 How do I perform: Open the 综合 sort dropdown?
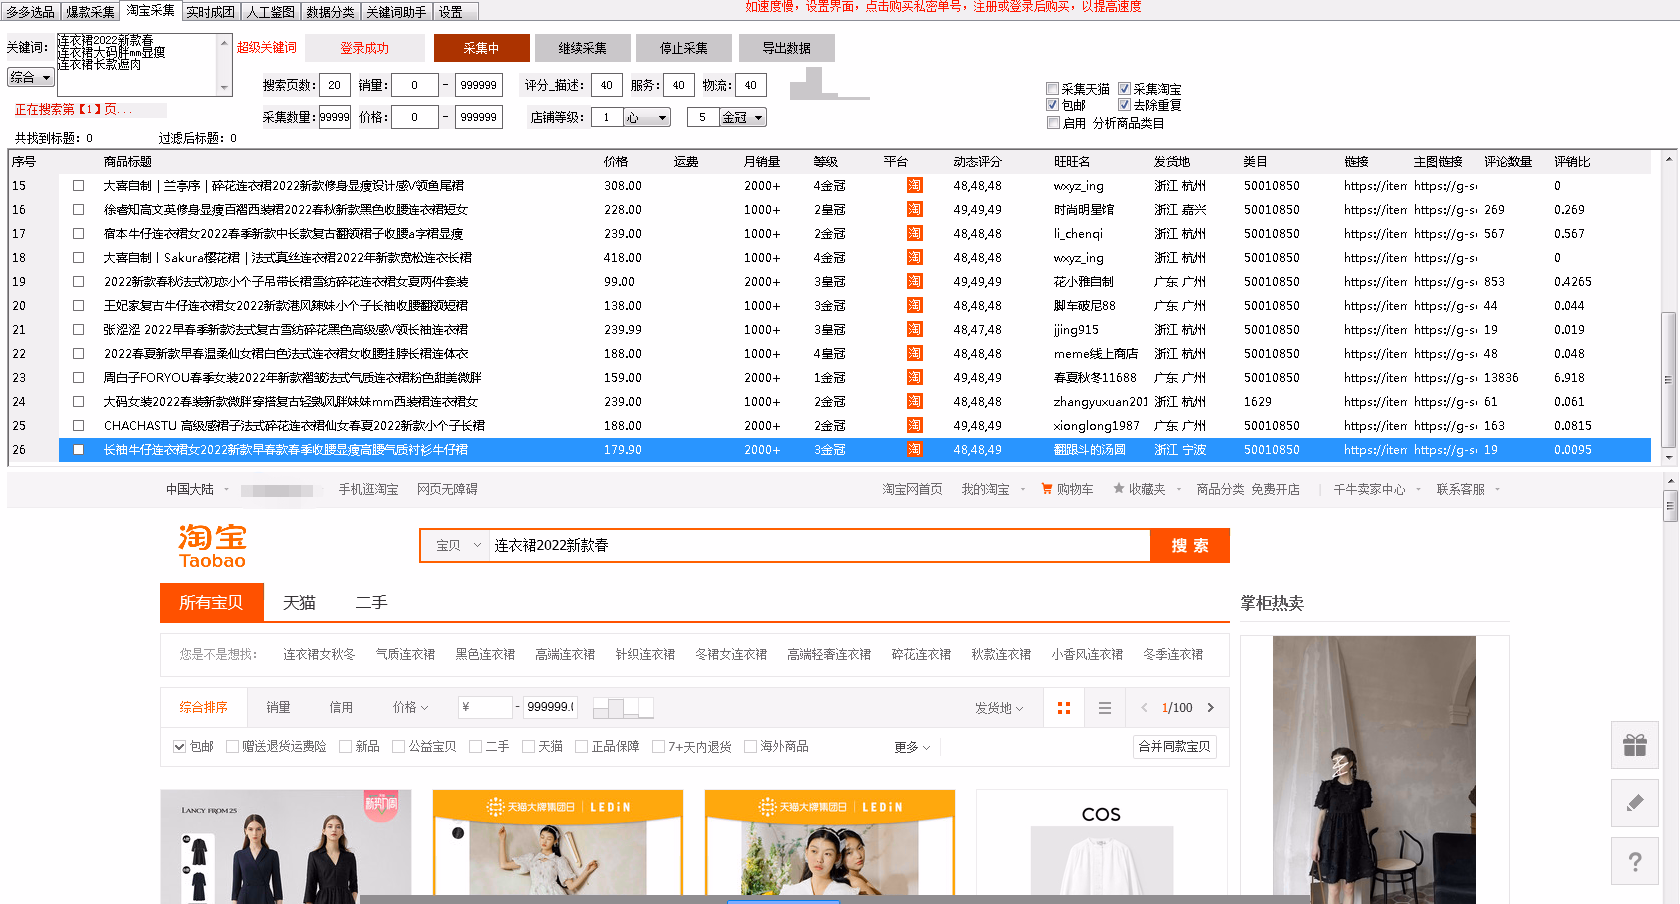pyautogui.click(x=30, y=77)
